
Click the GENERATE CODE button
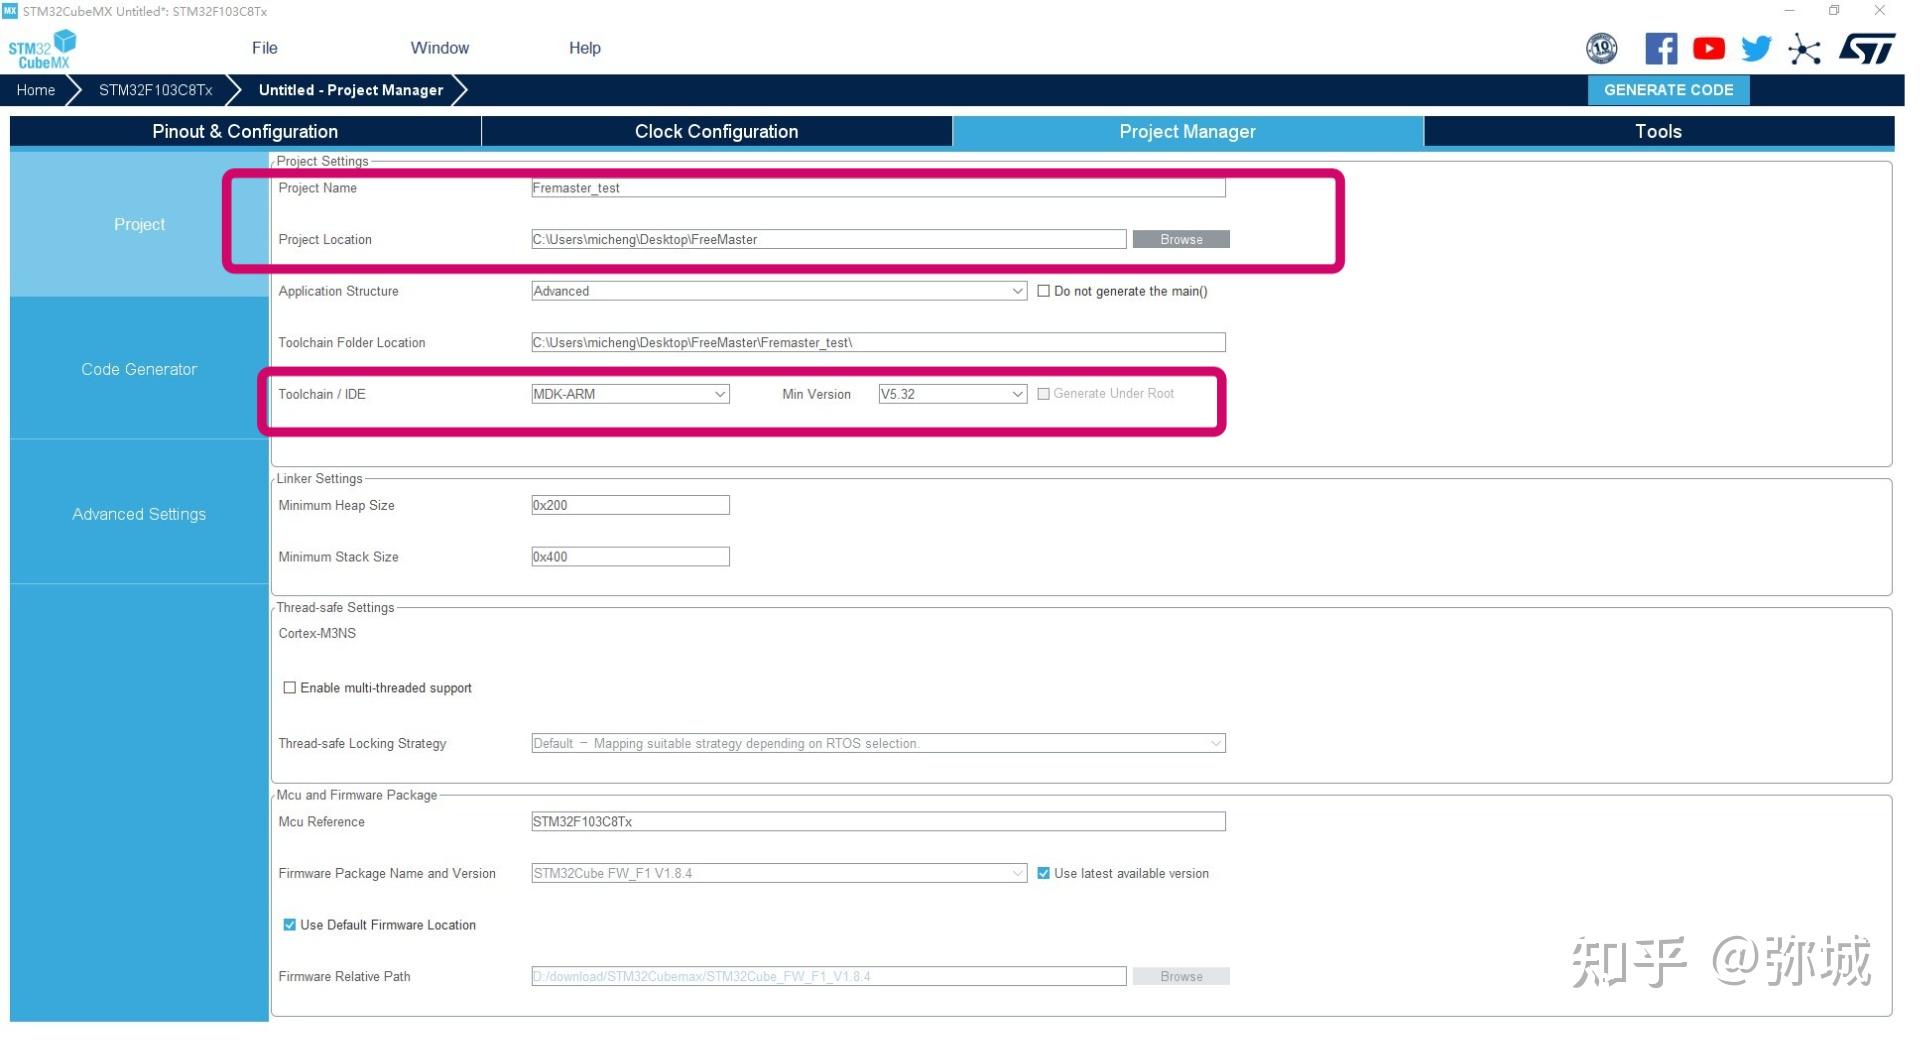click(x=1668, y=90)
